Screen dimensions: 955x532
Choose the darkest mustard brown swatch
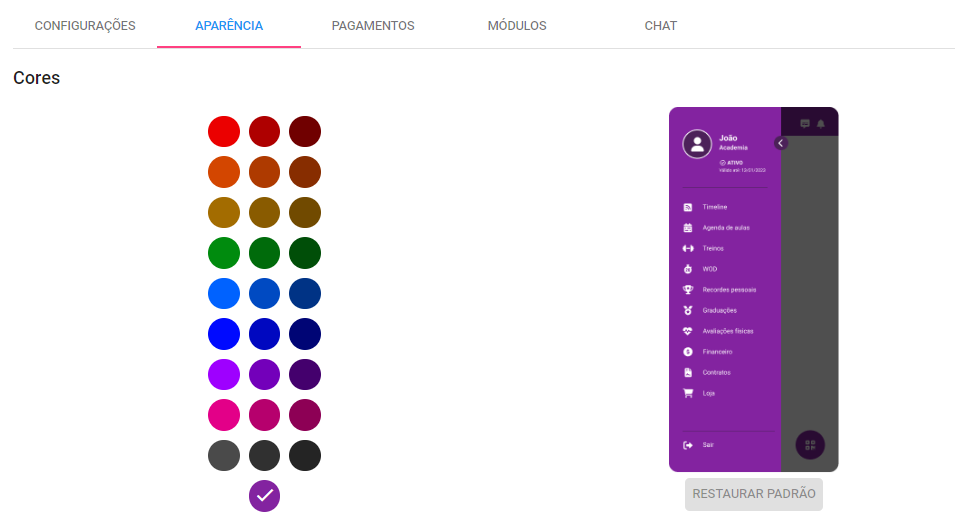[x=305, y=213]
